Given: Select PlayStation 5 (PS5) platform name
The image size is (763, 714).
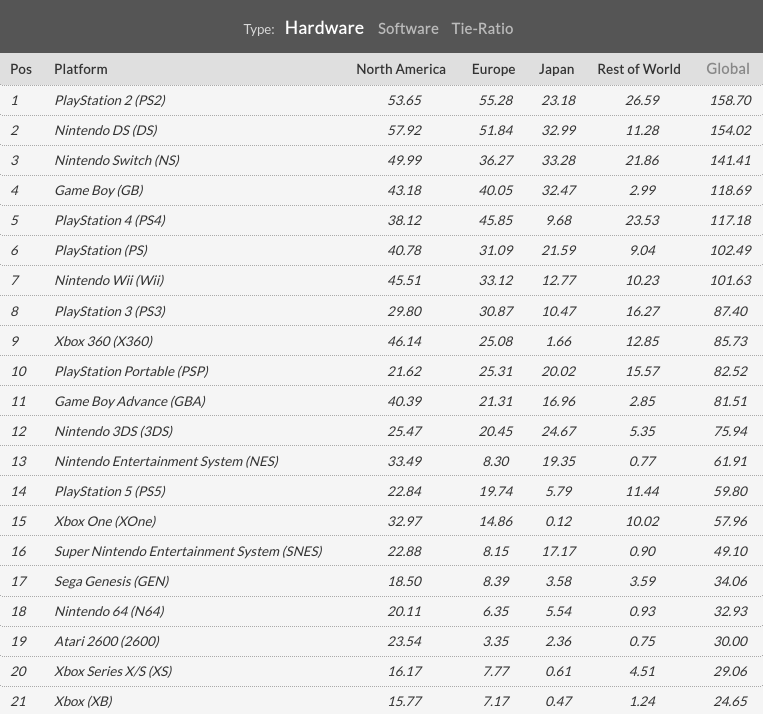Looking at the screenshot, I should pyautogui.click(x=110, y=491).
